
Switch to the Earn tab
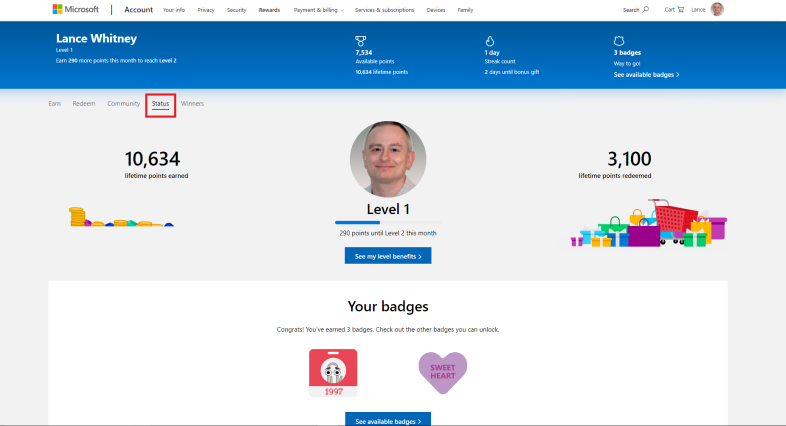coord(55,104)
